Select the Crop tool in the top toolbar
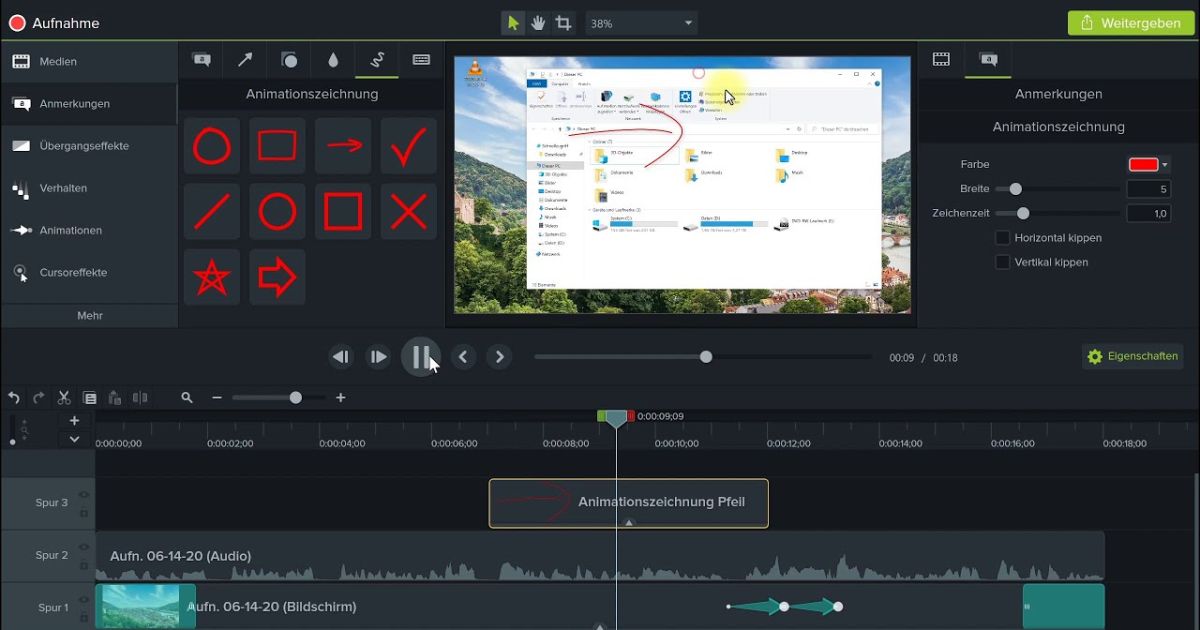This screenshot has height=630, width=1200. click(562, 21)
